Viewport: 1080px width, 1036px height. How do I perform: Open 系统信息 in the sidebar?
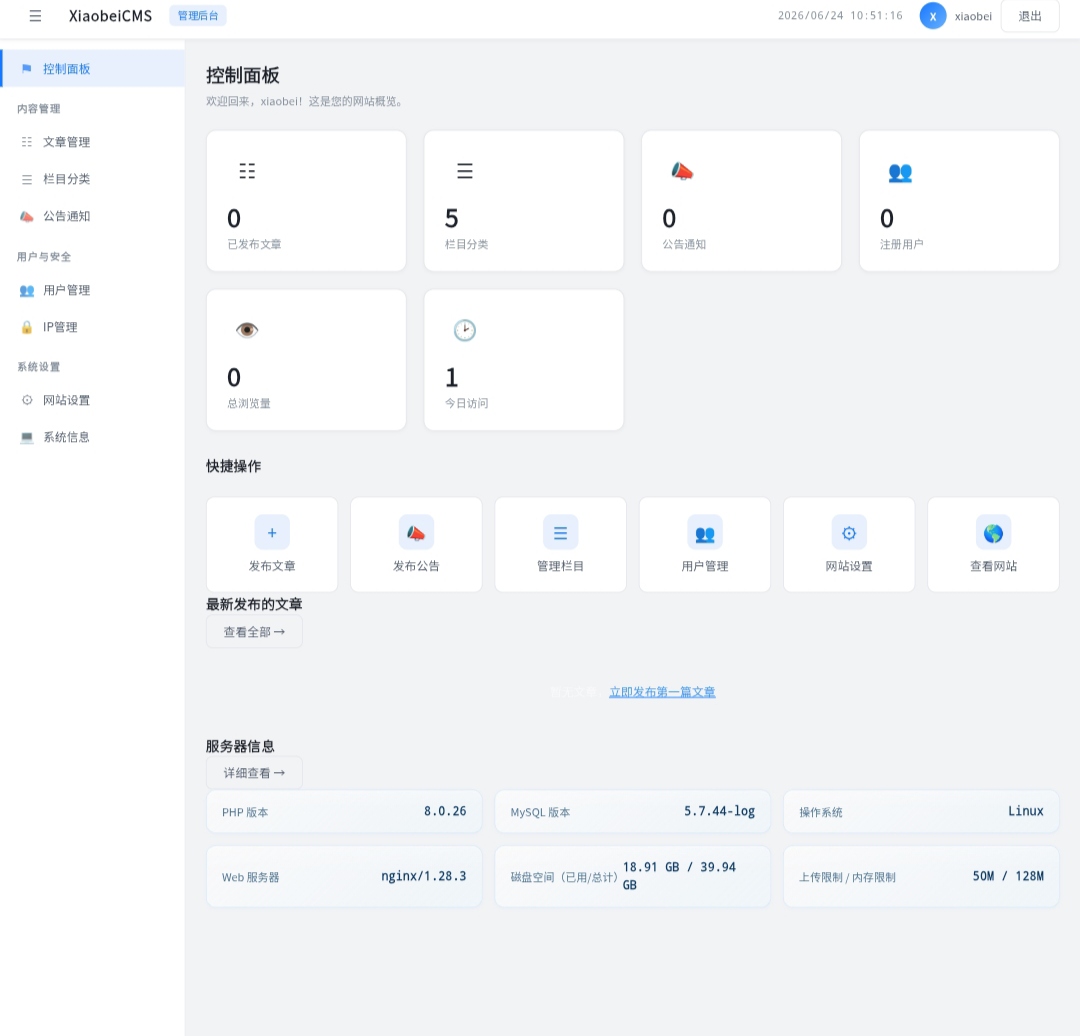click(x=93, y=437)
